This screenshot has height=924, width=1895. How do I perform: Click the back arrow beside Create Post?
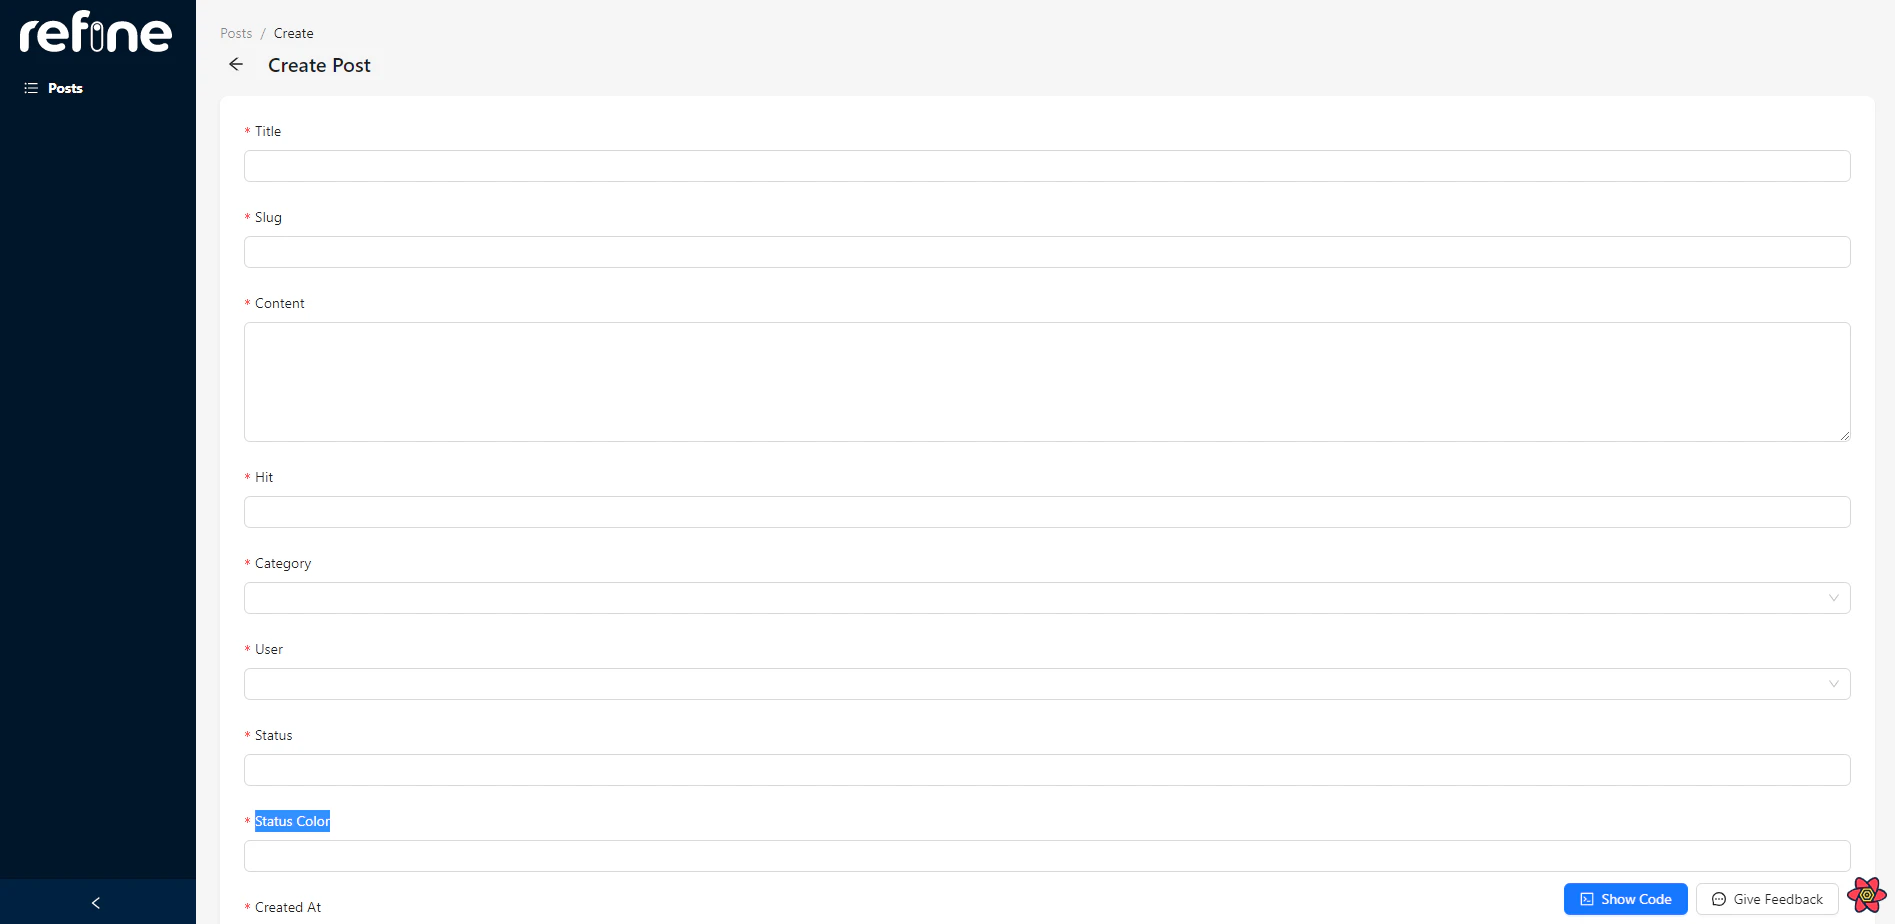[236, 65]
